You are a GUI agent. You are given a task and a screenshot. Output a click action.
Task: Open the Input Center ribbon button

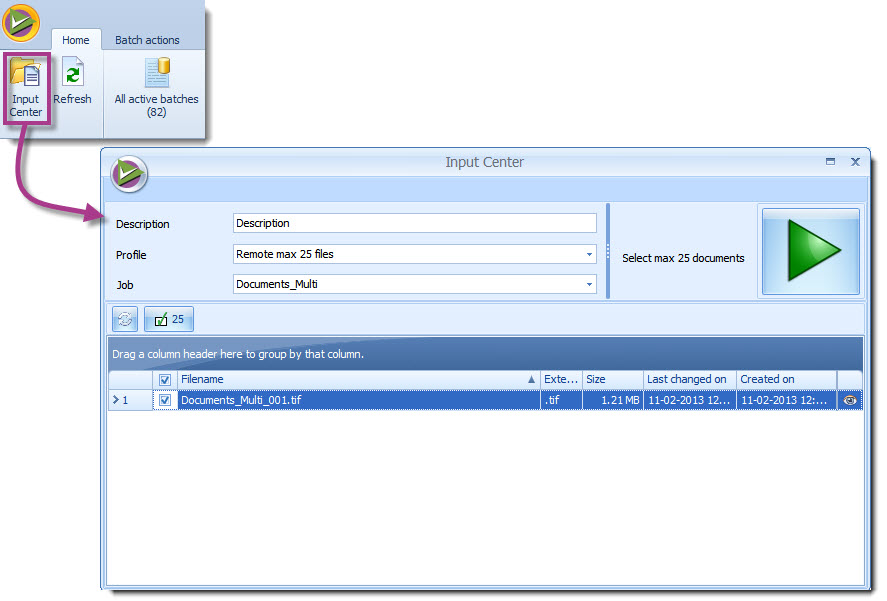[x=26, y=88]
